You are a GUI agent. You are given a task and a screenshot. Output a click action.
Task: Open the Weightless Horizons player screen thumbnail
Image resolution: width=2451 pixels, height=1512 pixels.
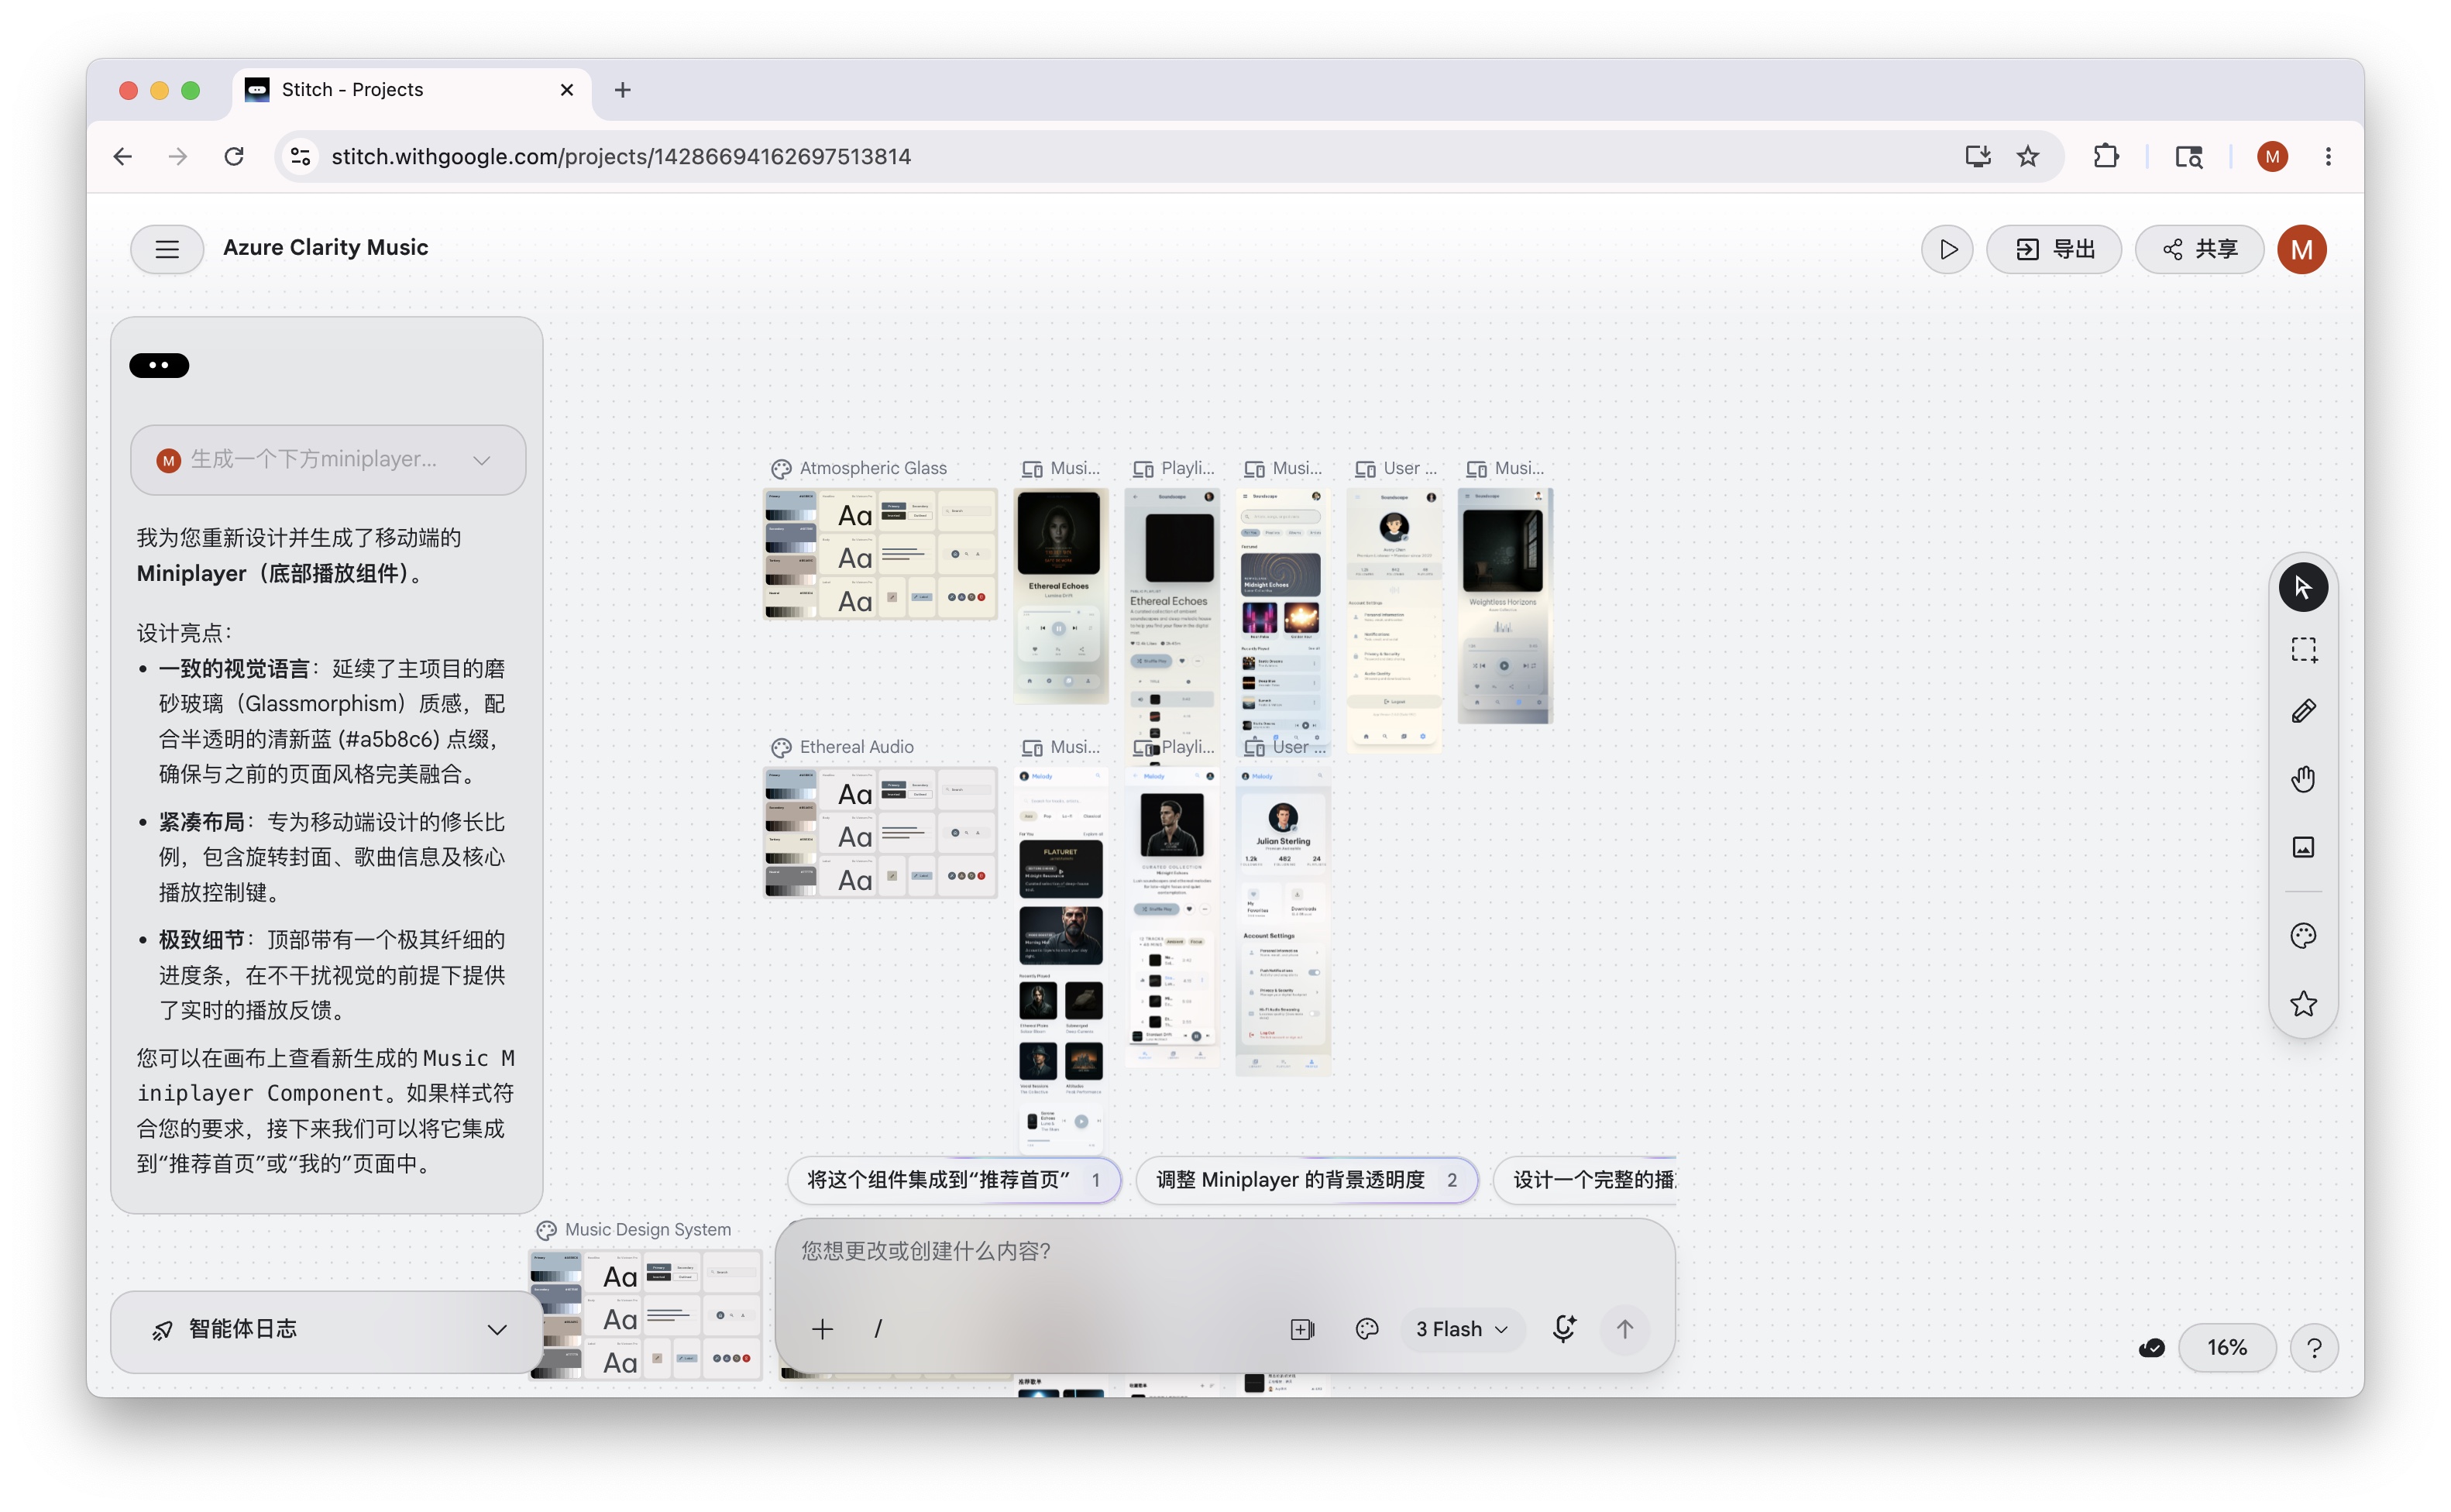(1504, 606)
